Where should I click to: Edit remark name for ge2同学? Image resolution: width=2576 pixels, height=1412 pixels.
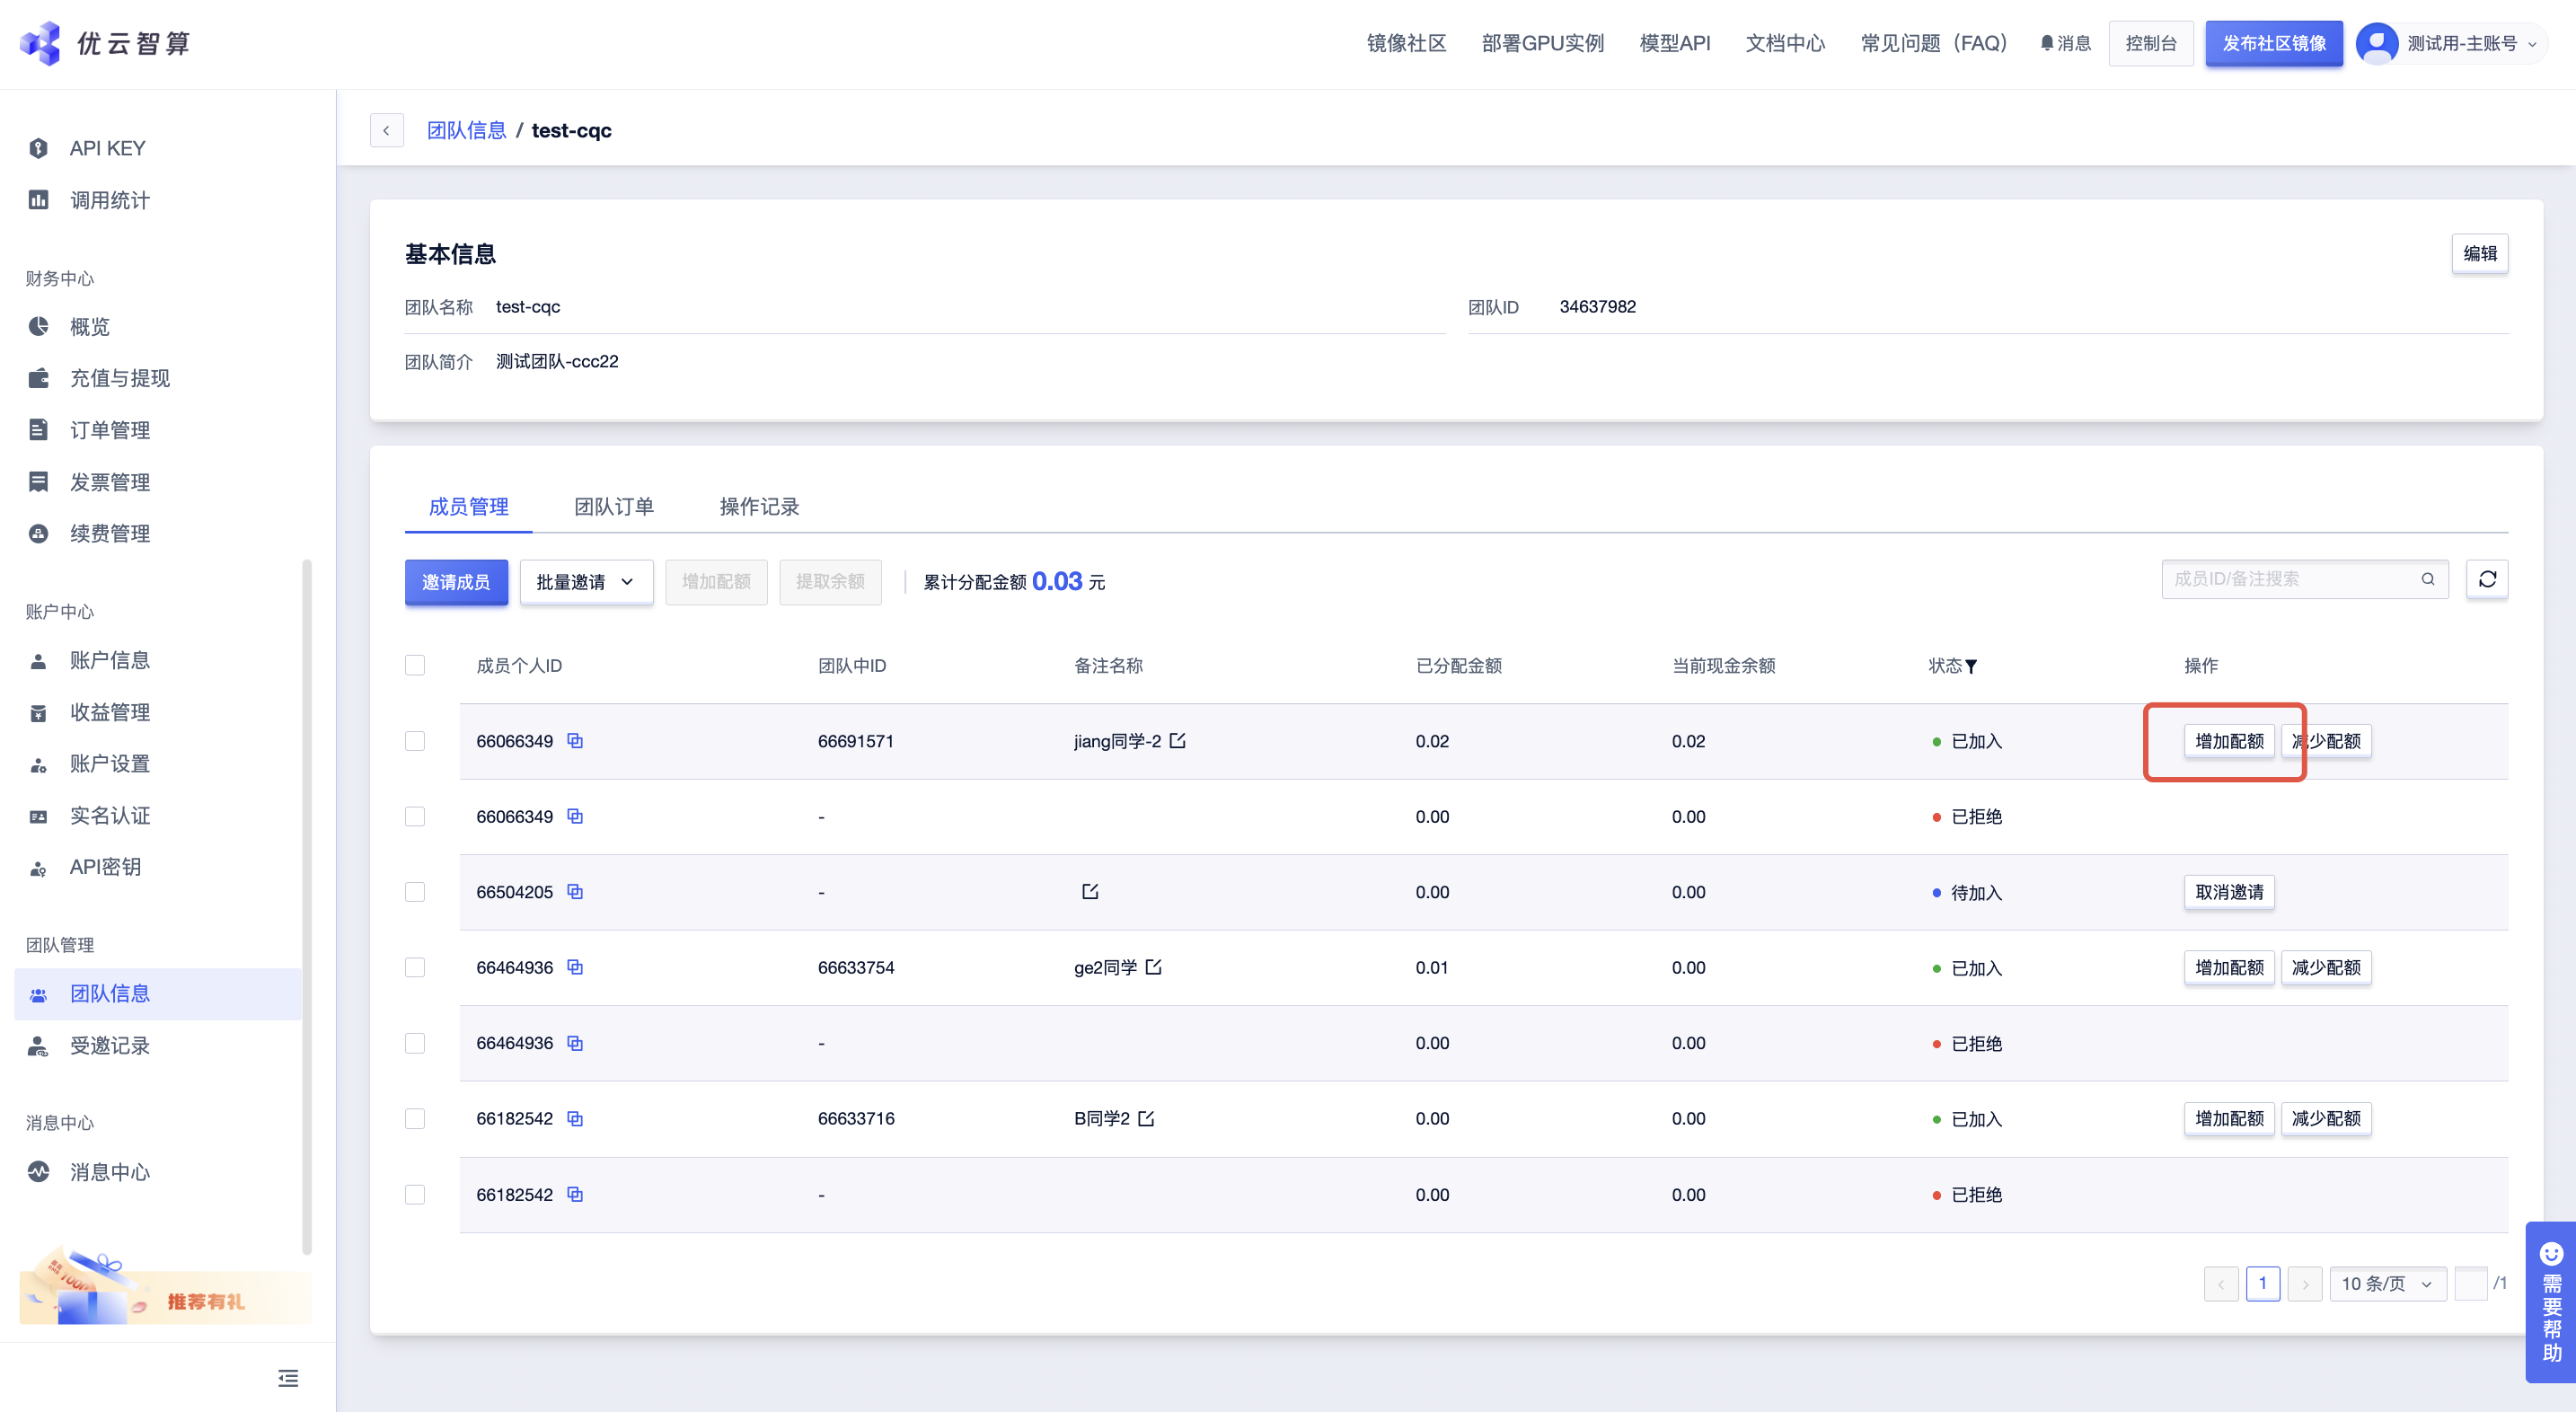(x=1154, y=967)
